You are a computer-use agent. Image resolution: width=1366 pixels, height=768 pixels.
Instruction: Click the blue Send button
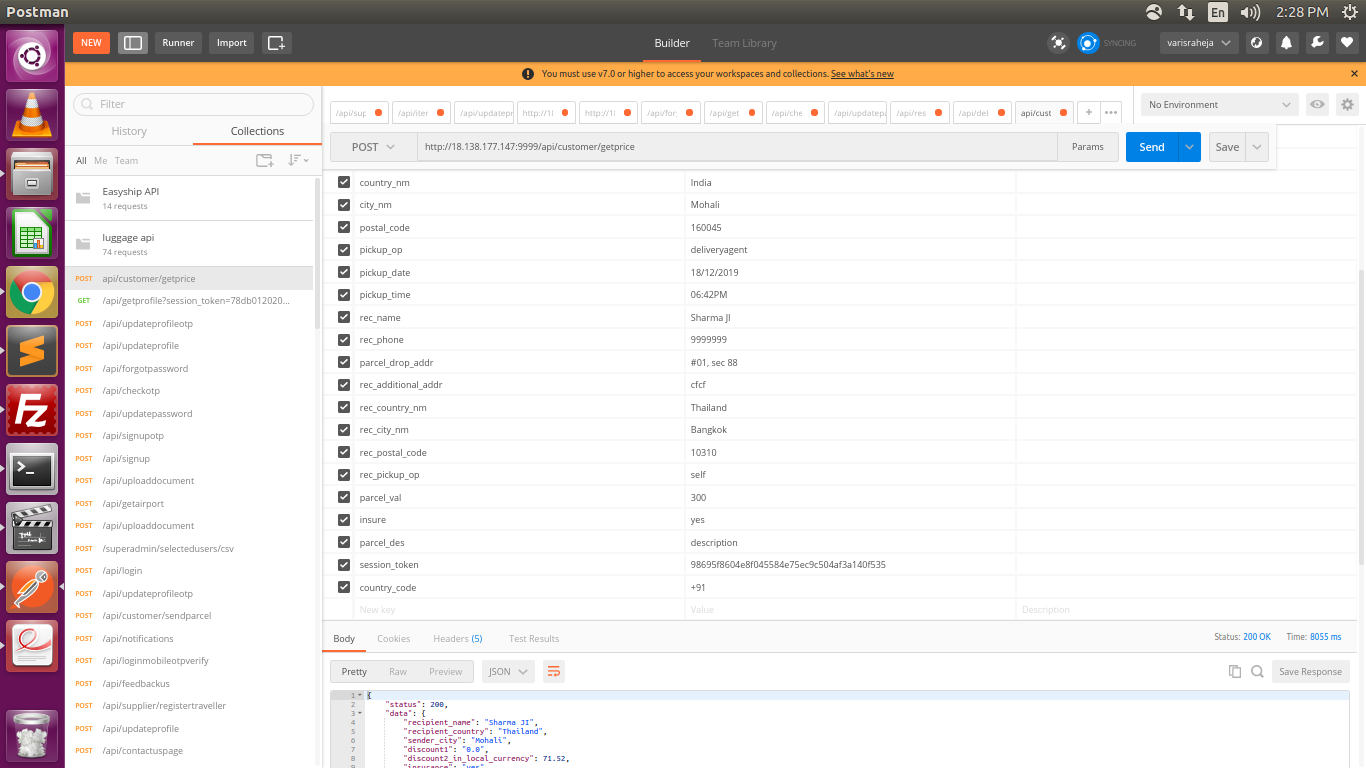[1151, 147]
